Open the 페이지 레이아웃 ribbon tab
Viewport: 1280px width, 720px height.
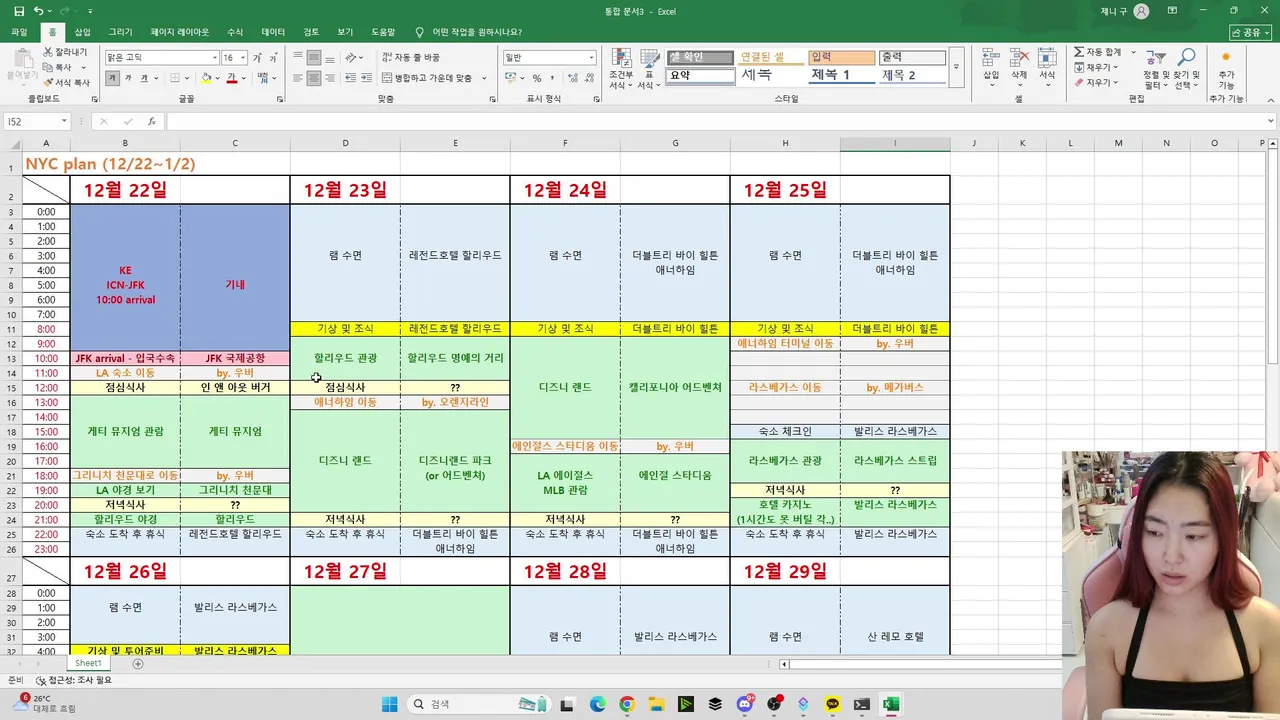[180, 32]
